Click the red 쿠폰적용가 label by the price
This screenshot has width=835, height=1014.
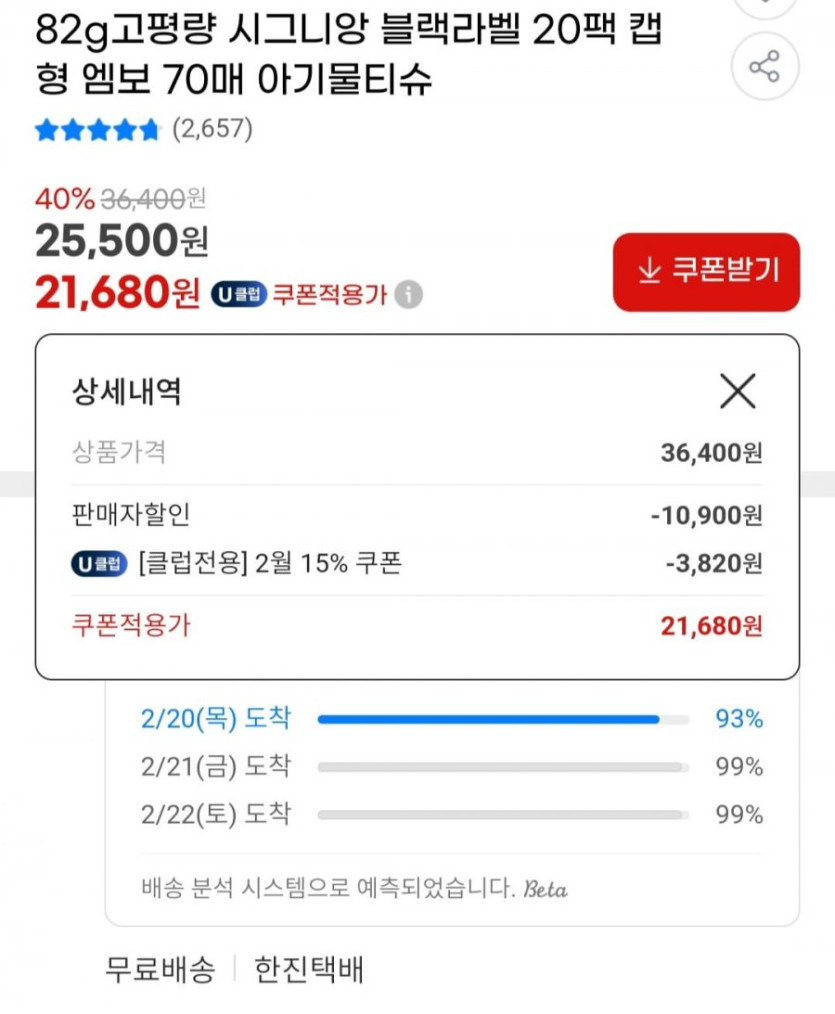click(329, 295)
